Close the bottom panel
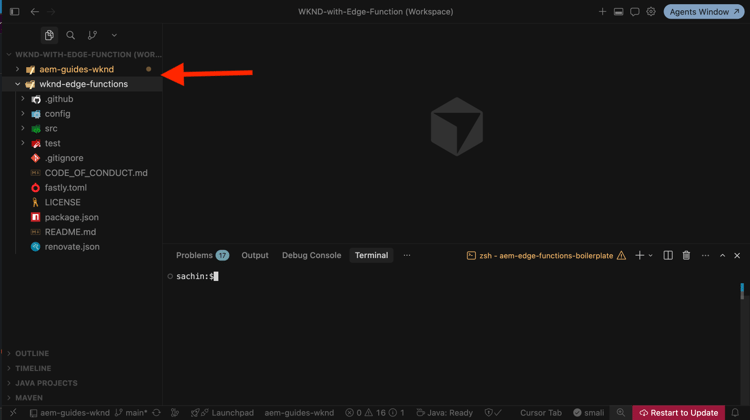The width and height of the screenshot is (750, 420). (x=737, y=255)
